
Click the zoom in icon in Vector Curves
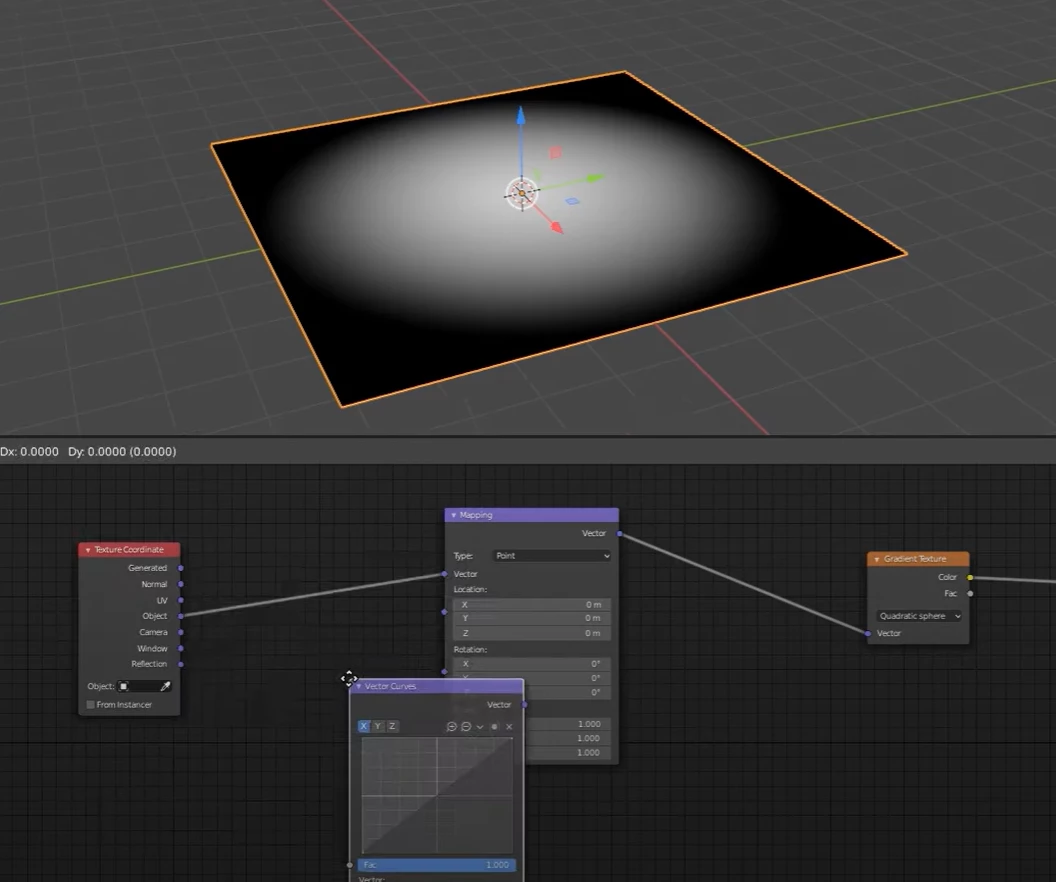point(452,726)
